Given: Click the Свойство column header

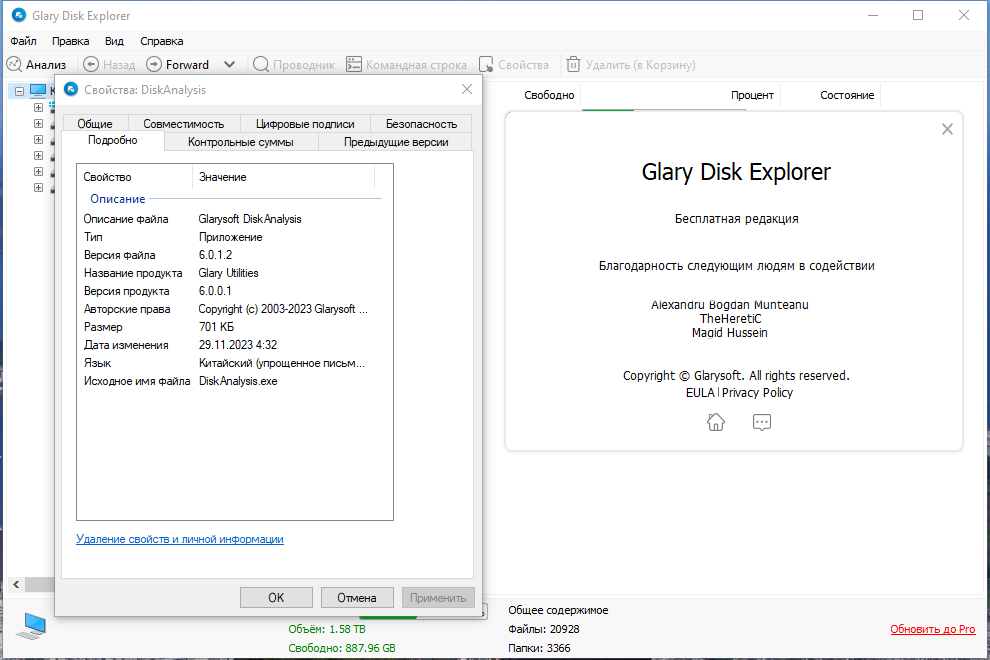Looking at the screenshot, I should (134, 177).
